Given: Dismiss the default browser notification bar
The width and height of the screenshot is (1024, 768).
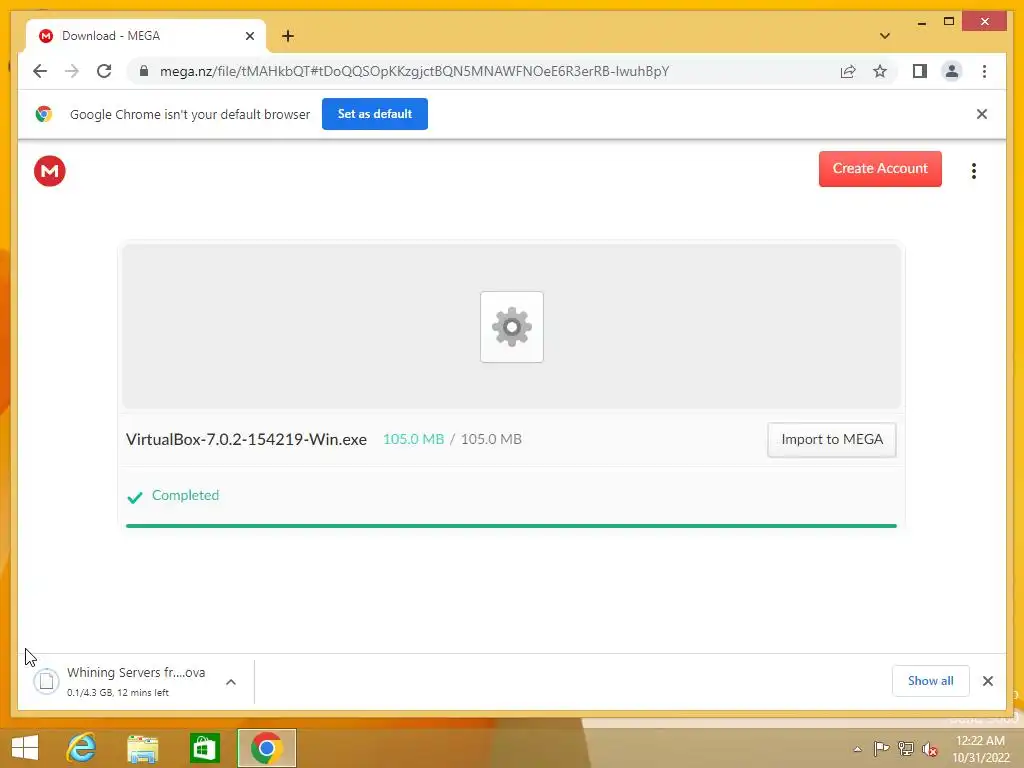Looking at the screenshot, I should click(x=982, y=114).
